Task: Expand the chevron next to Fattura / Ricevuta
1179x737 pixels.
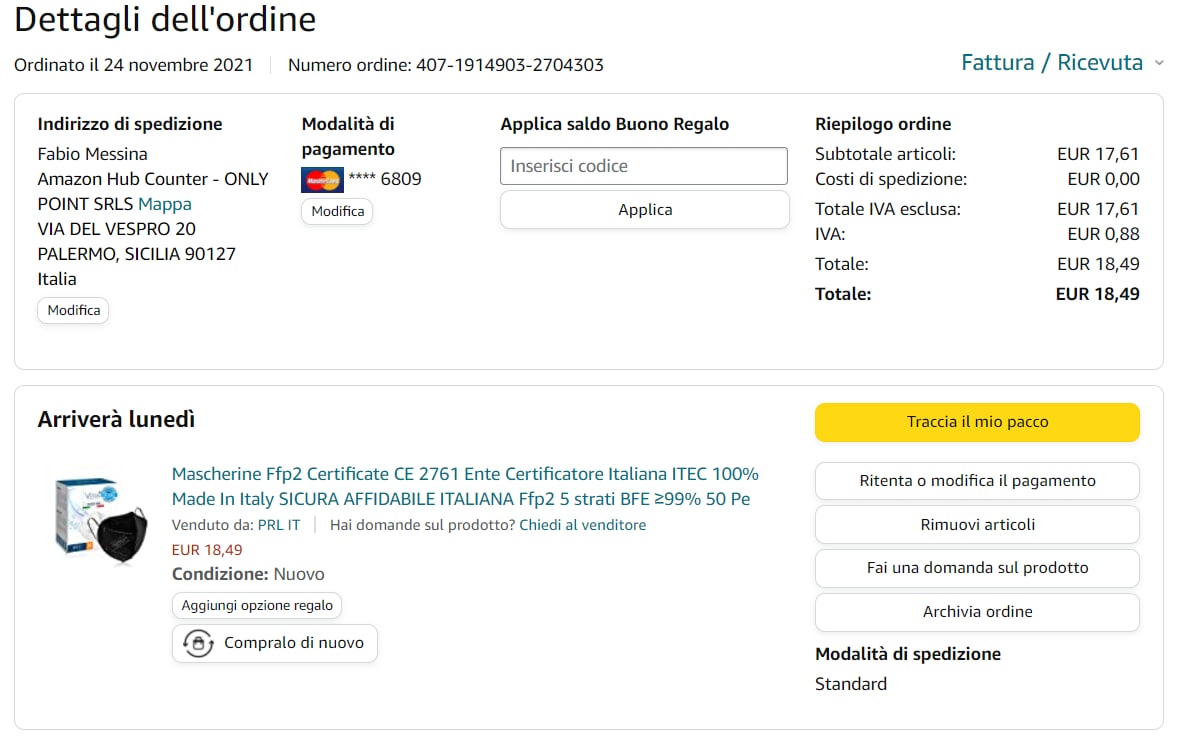Action: pyautogui.click(x=1159, y=63)
